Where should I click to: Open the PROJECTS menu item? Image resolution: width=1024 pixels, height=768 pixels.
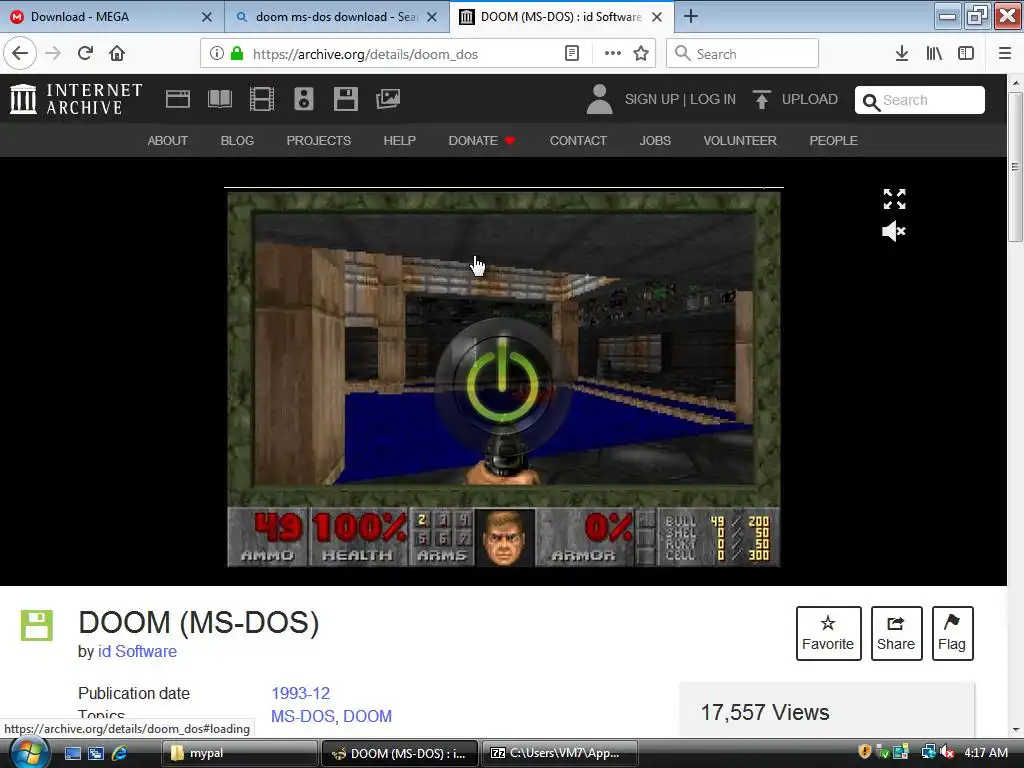pyautogui.click(x=319, y=140)
